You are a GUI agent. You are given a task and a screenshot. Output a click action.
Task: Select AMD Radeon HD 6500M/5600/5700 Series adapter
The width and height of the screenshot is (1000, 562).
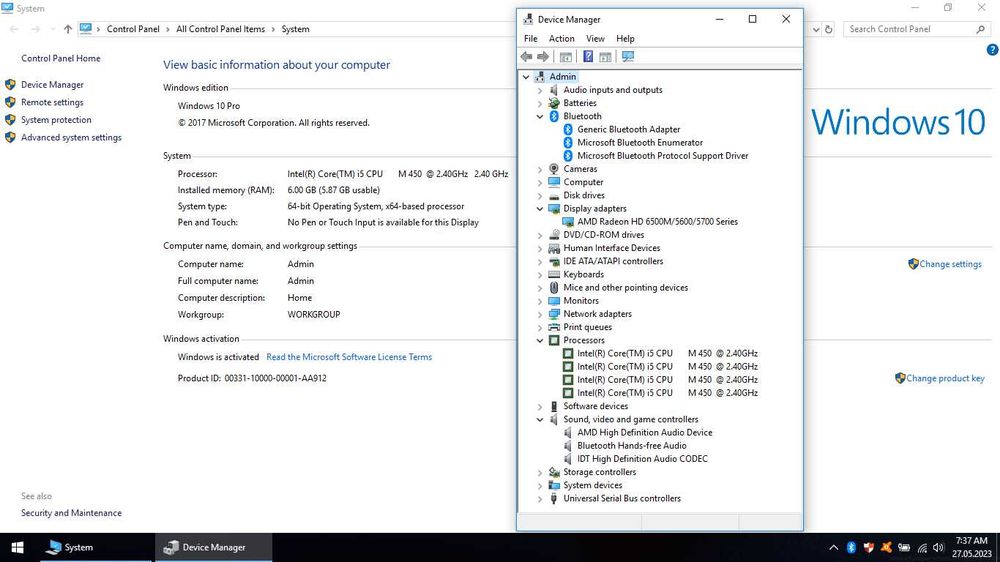[x=658, y=222]
